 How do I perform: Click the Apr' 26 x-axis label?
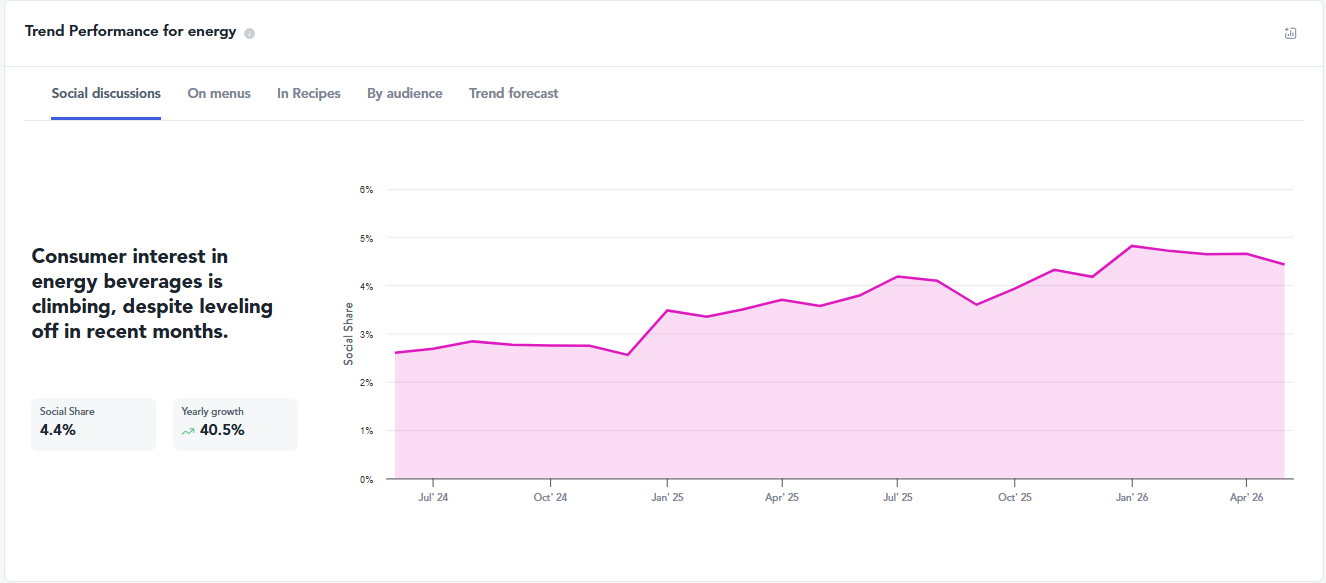[x=1246, y=497]
